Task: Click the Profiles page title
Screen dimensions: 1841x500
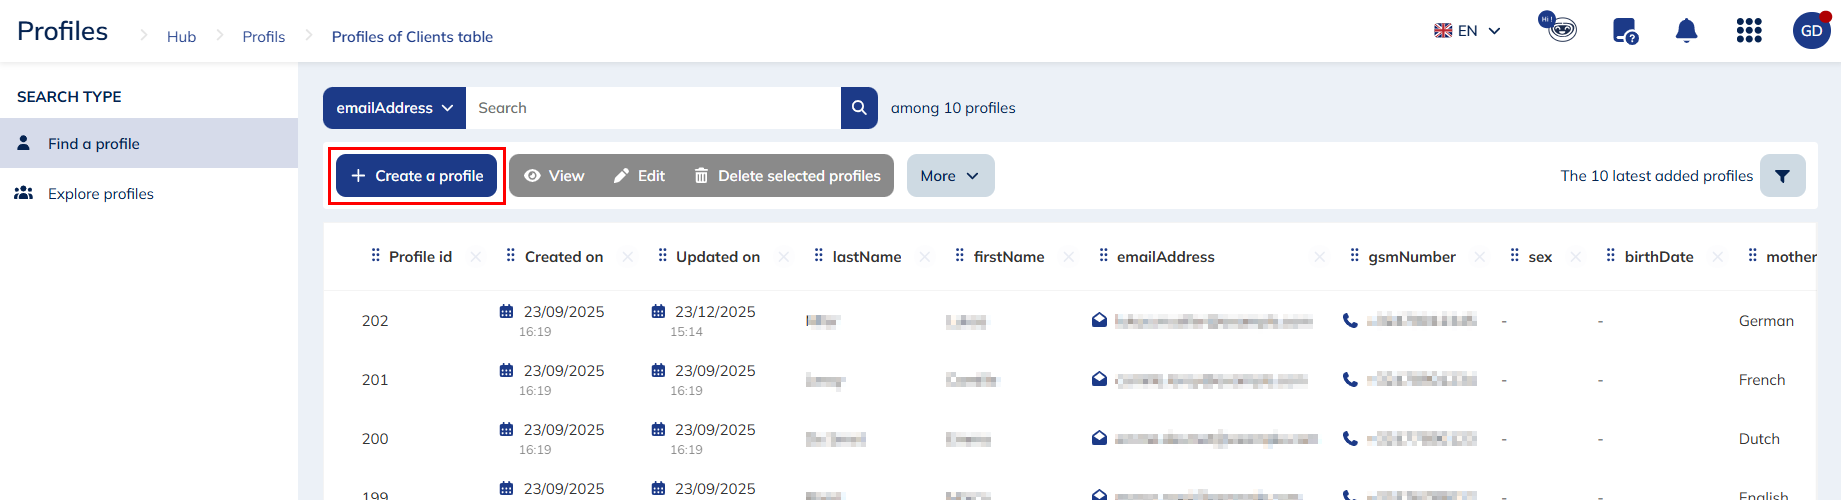Action: coord(62,31)
